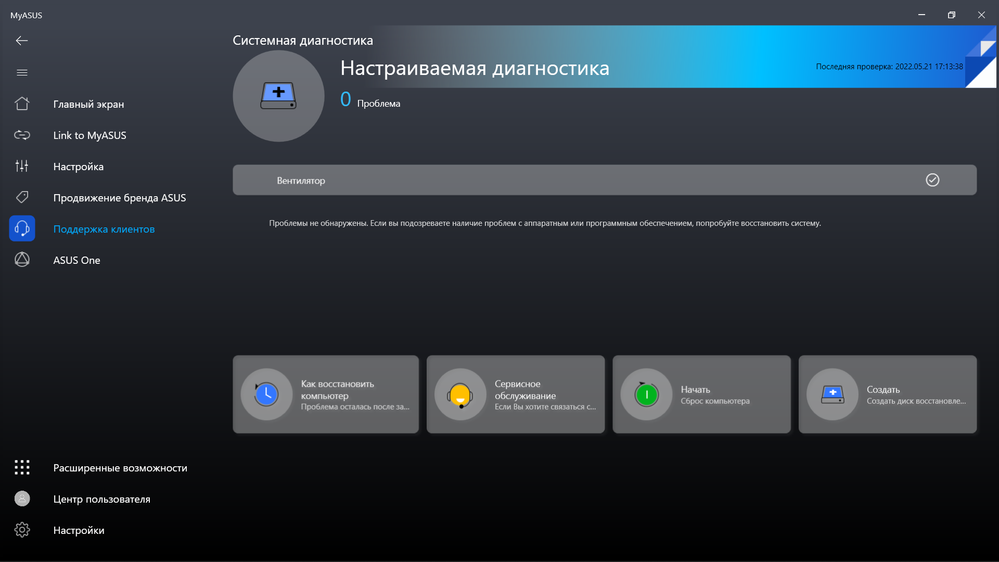Click the yellow headset service icon
The height and width of the screenshot is (562, 999).
tap(460, 394)
